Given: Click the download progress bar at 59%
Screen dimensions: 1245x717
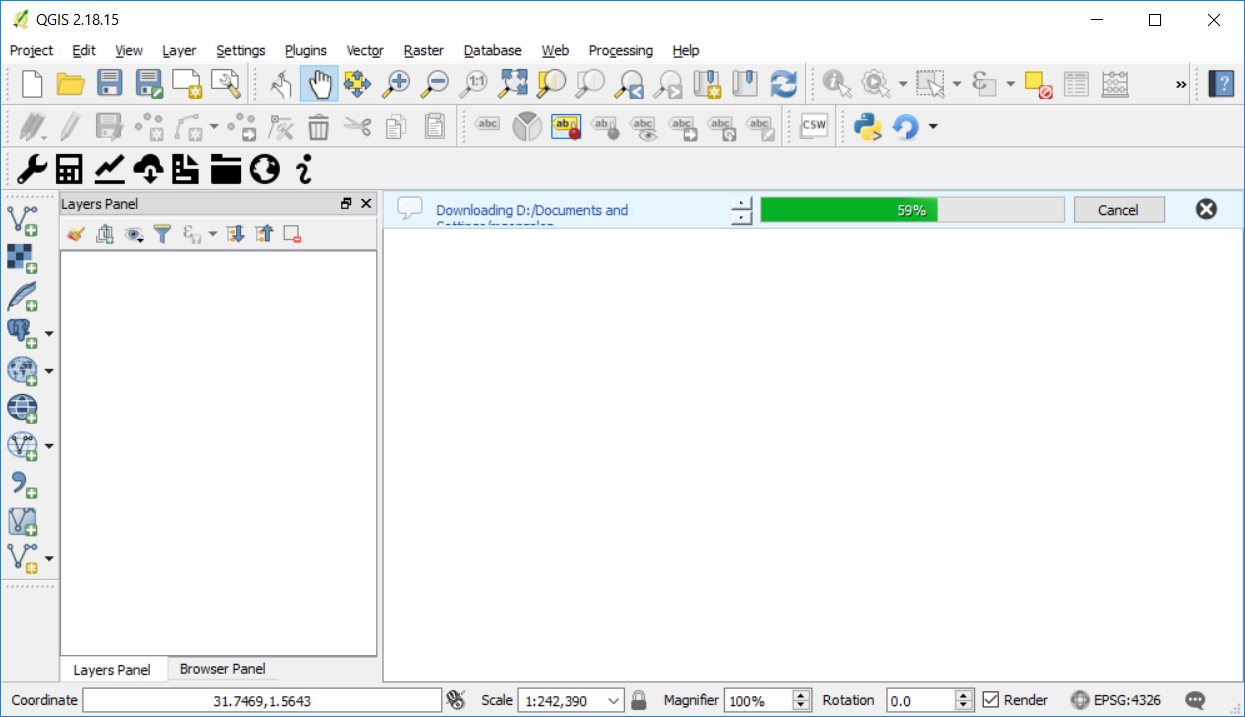Looking at the screenshot, I should pos(911,210).
